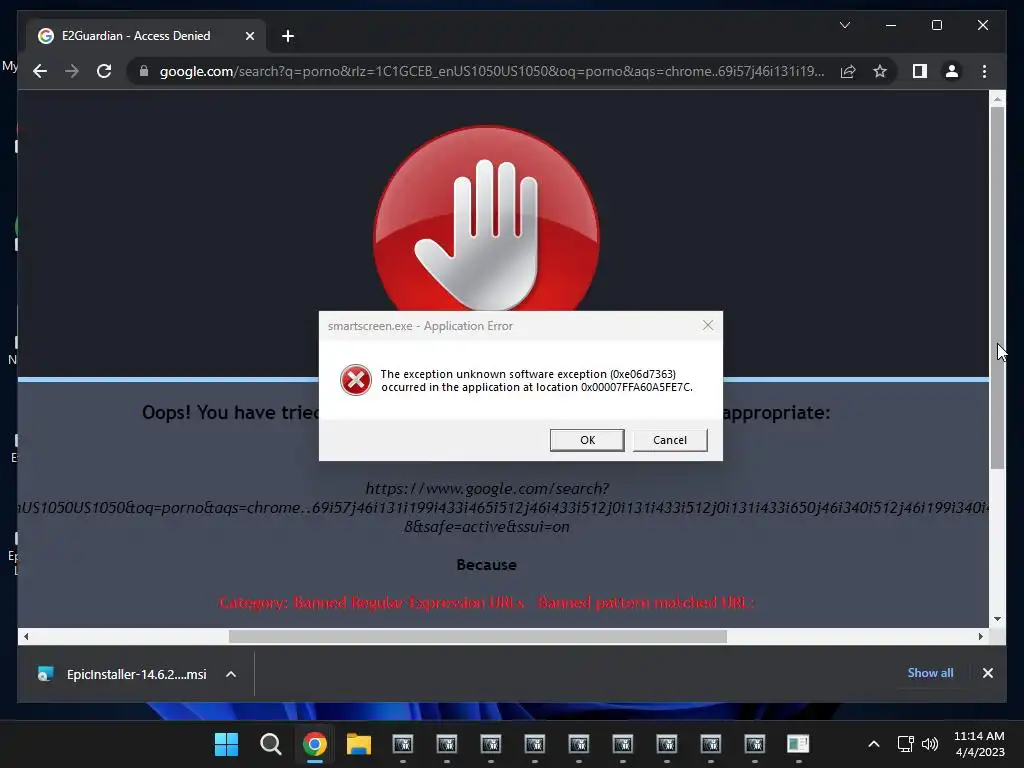
Task: Click Cancel in the Application Error dialog
Action: (x=670, y=440)
